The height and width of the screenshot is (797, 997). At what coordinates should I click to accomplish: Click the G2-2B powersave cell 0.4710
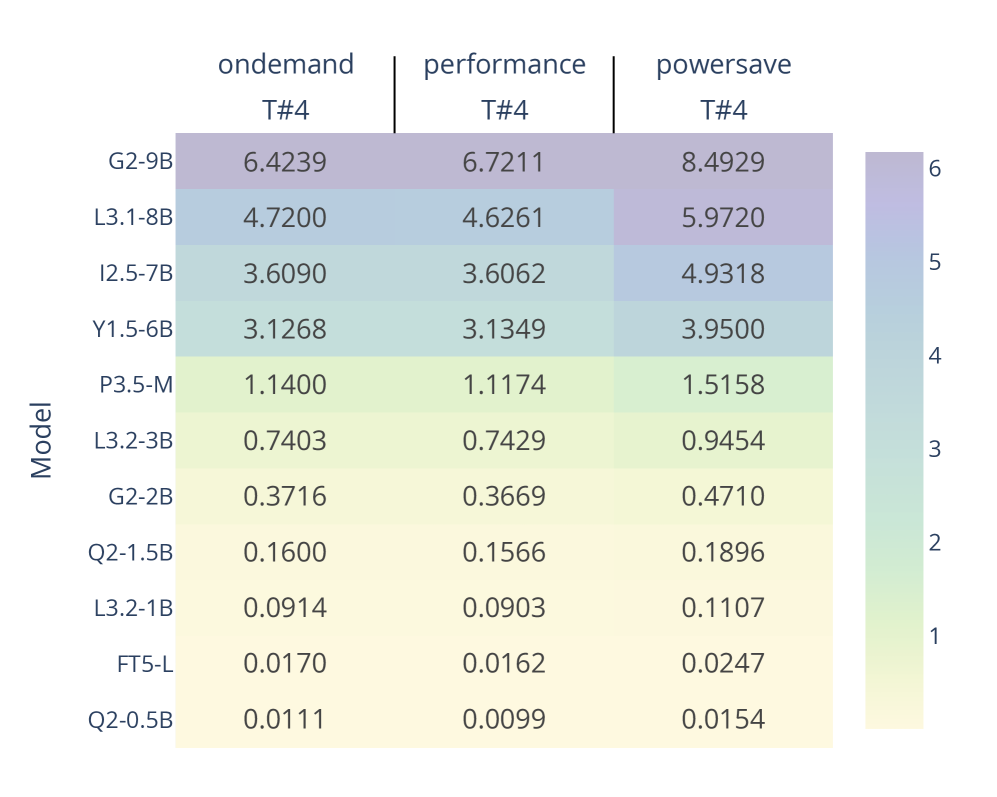tap(723, 496)
